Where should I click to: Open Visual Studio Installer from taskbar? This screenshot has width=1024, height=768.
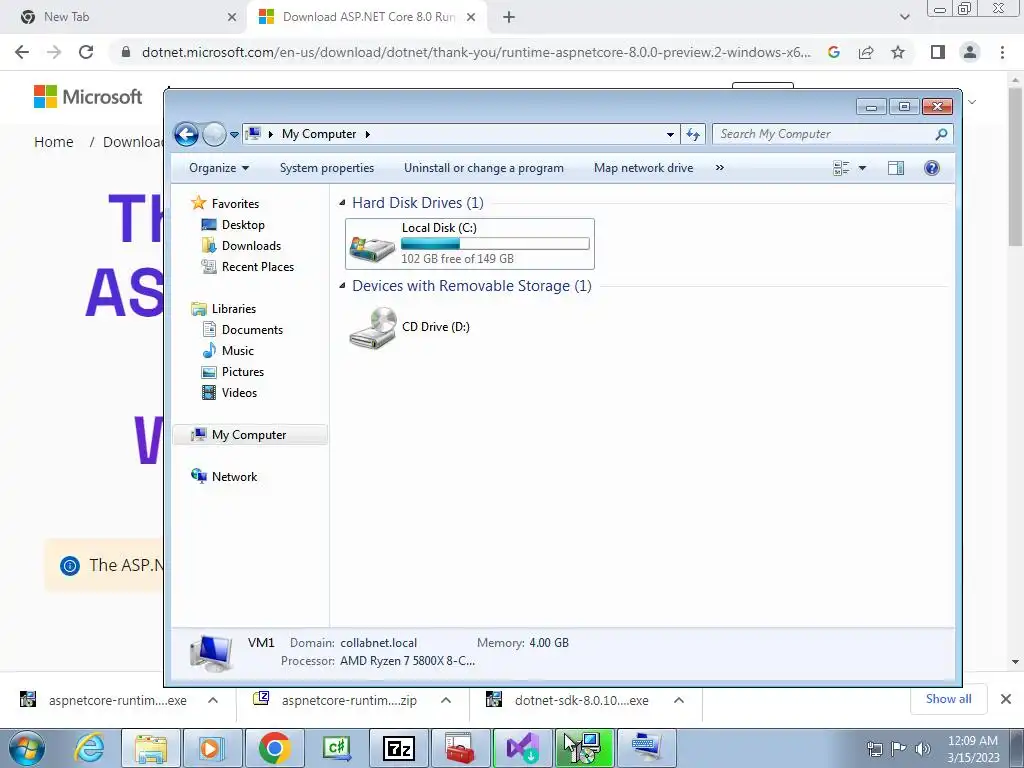[x=522, y=748]
